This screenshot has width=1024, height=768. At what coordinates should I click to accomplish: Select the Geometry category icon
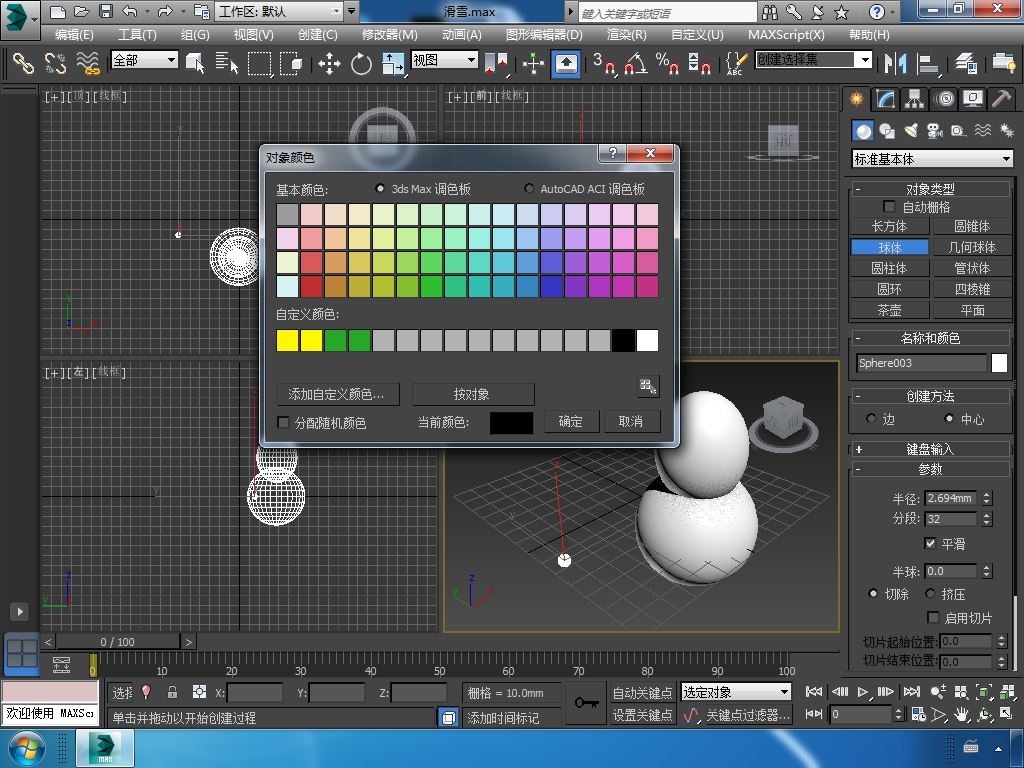[x=863, y=131]
